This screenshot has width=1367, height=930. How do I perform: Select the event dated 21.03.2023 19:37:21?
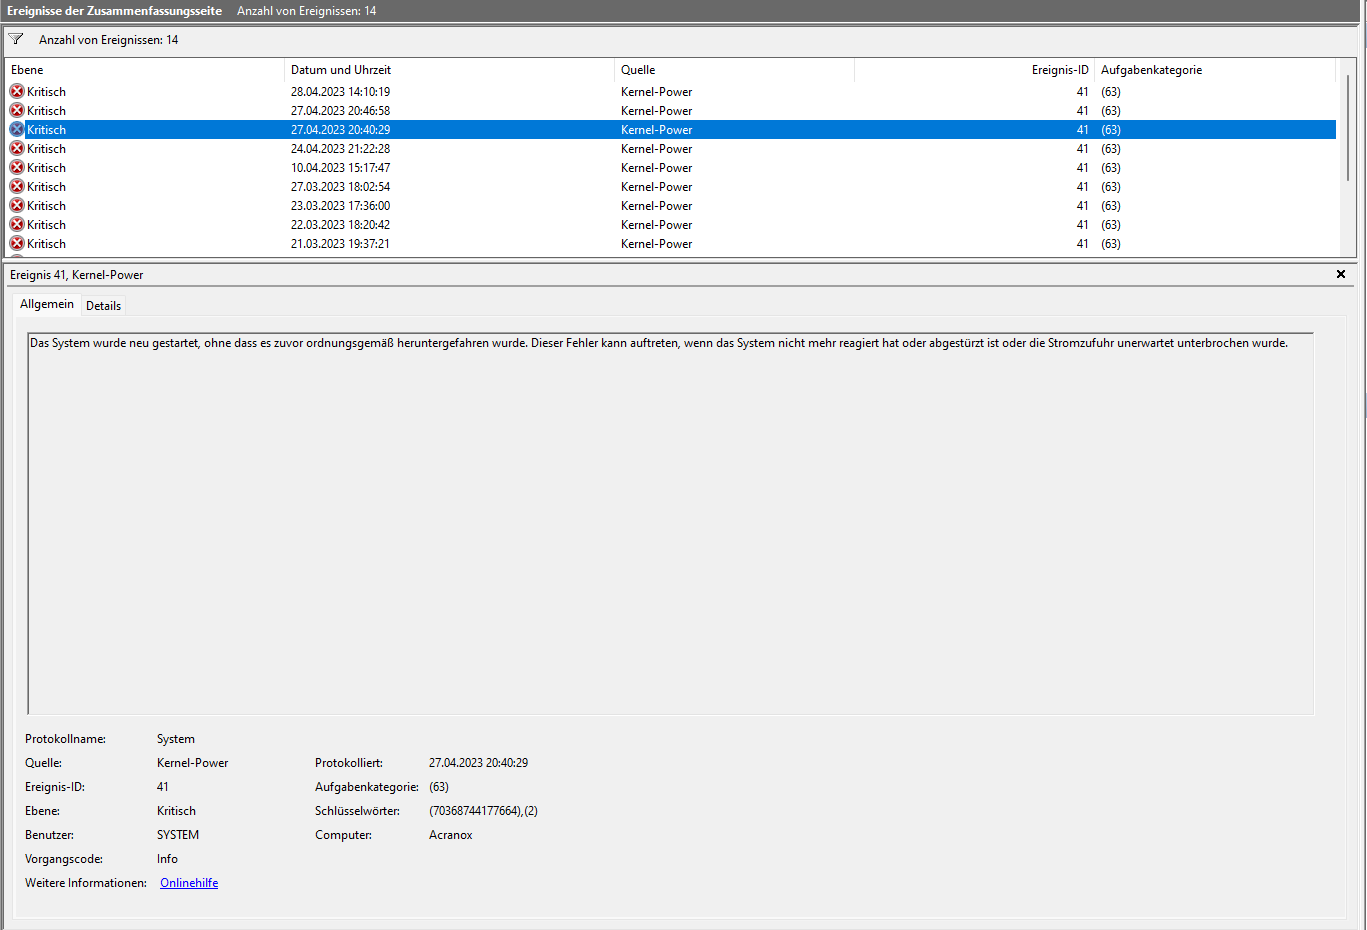pos(671,243)
